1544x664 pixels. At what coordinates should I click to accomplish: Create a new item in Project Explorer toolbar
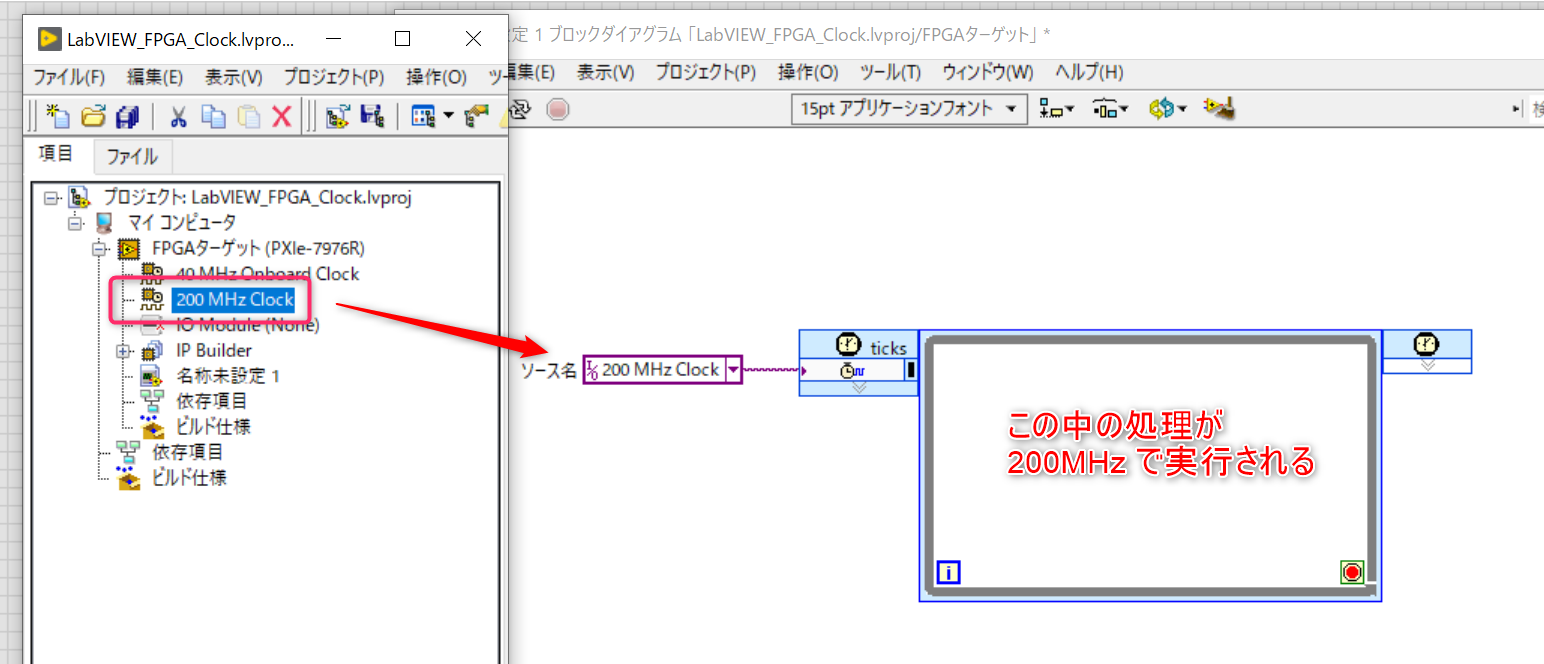58,116
